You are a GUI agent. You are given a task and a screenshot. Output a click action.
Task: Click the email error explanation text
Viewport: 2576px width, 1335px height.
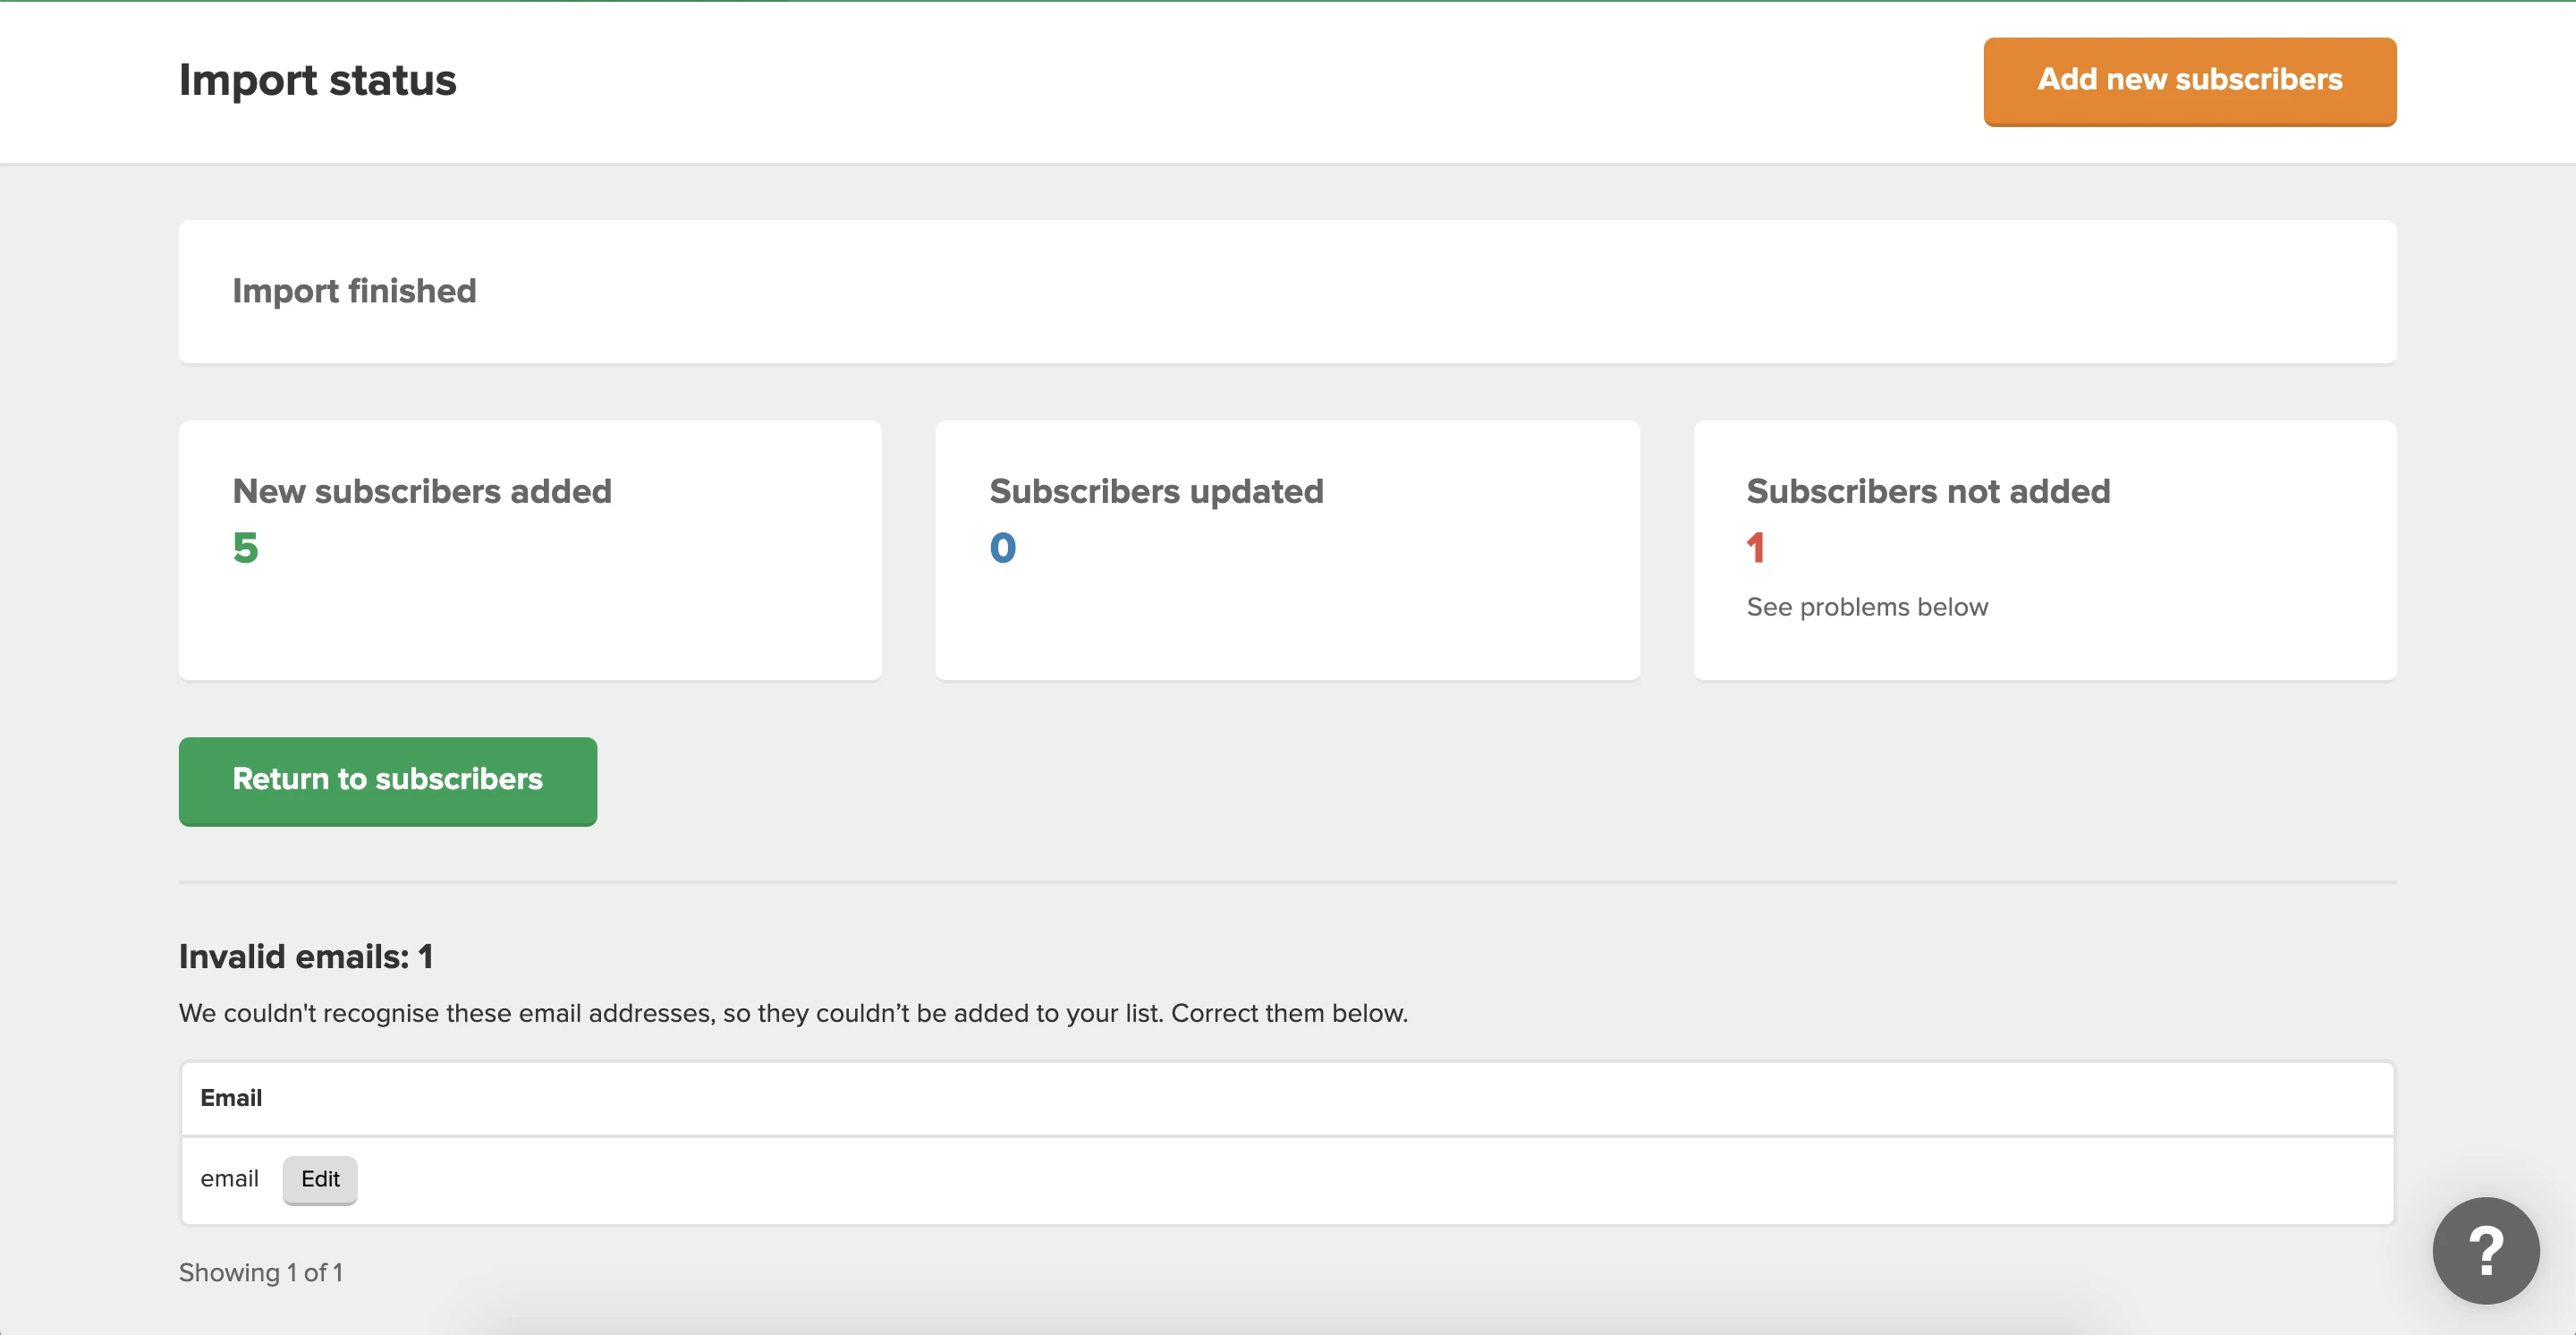pyautogui.click(x=792, y=1013)
